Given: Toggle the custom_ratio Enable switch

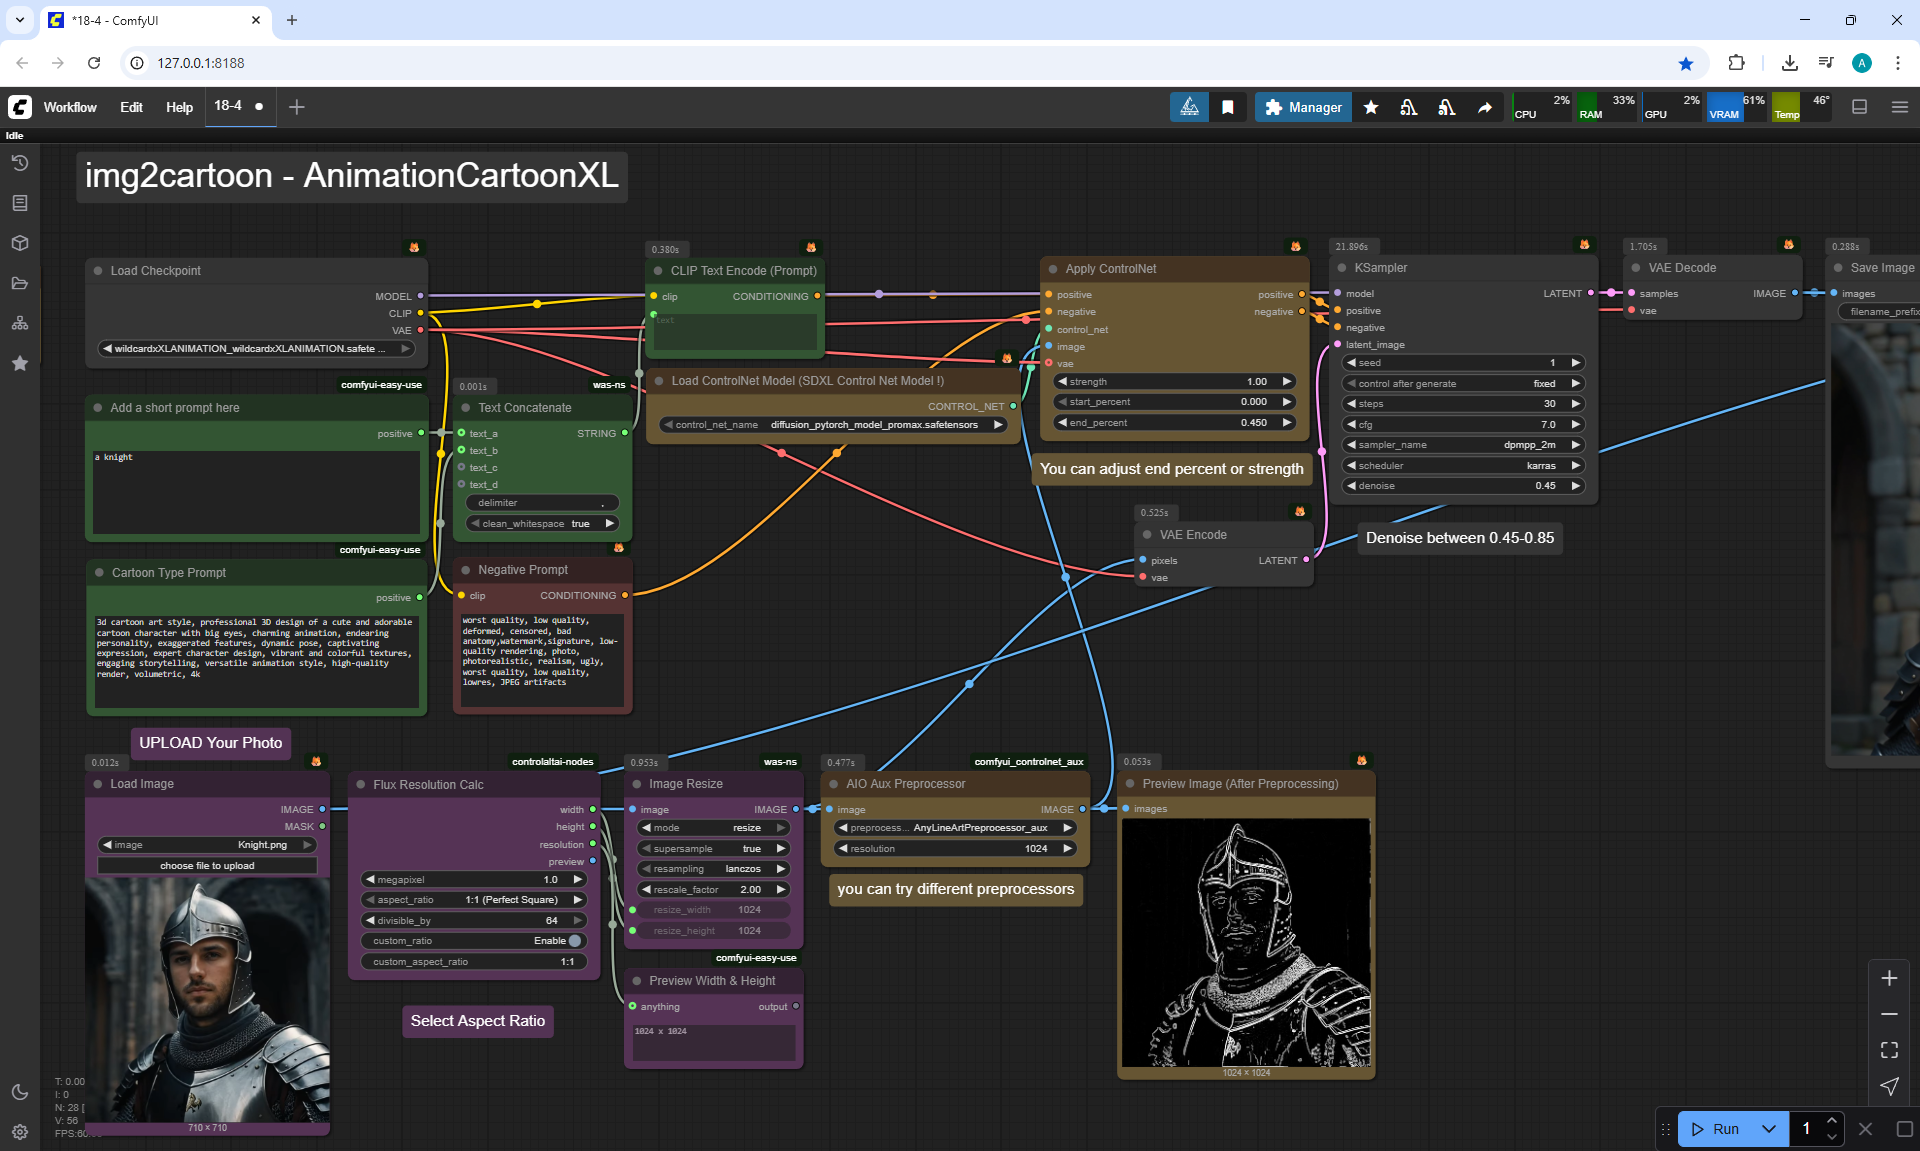Looking at the screenshot, I should pyautogui.click(x=574, y=941).
